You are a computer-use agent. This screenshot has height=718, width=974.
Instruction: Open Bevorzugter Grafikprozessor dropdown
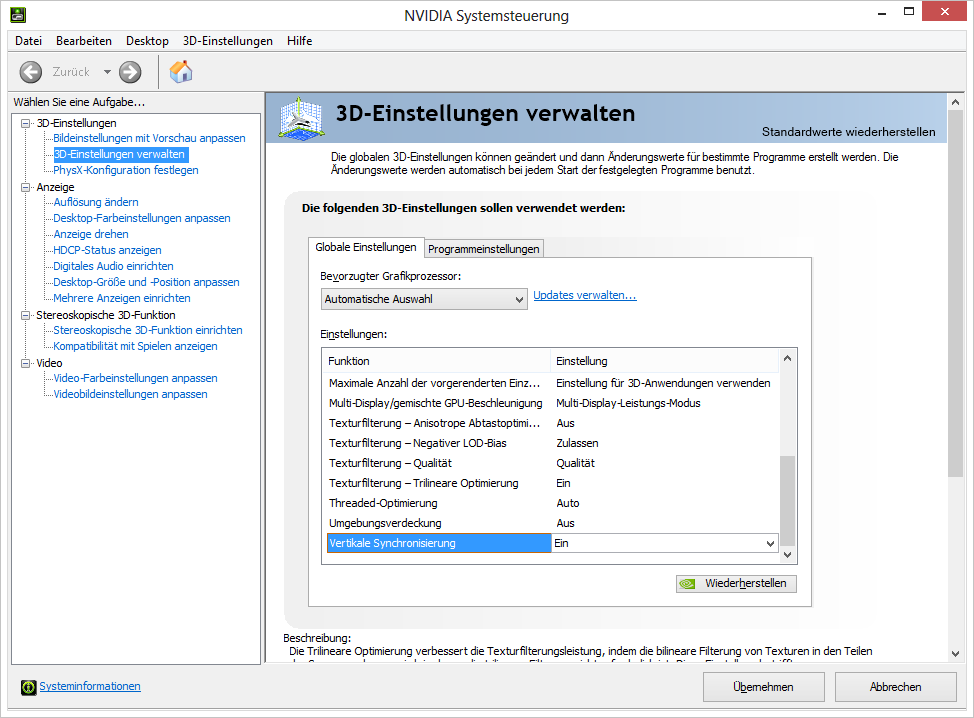(x=424, y=299)
